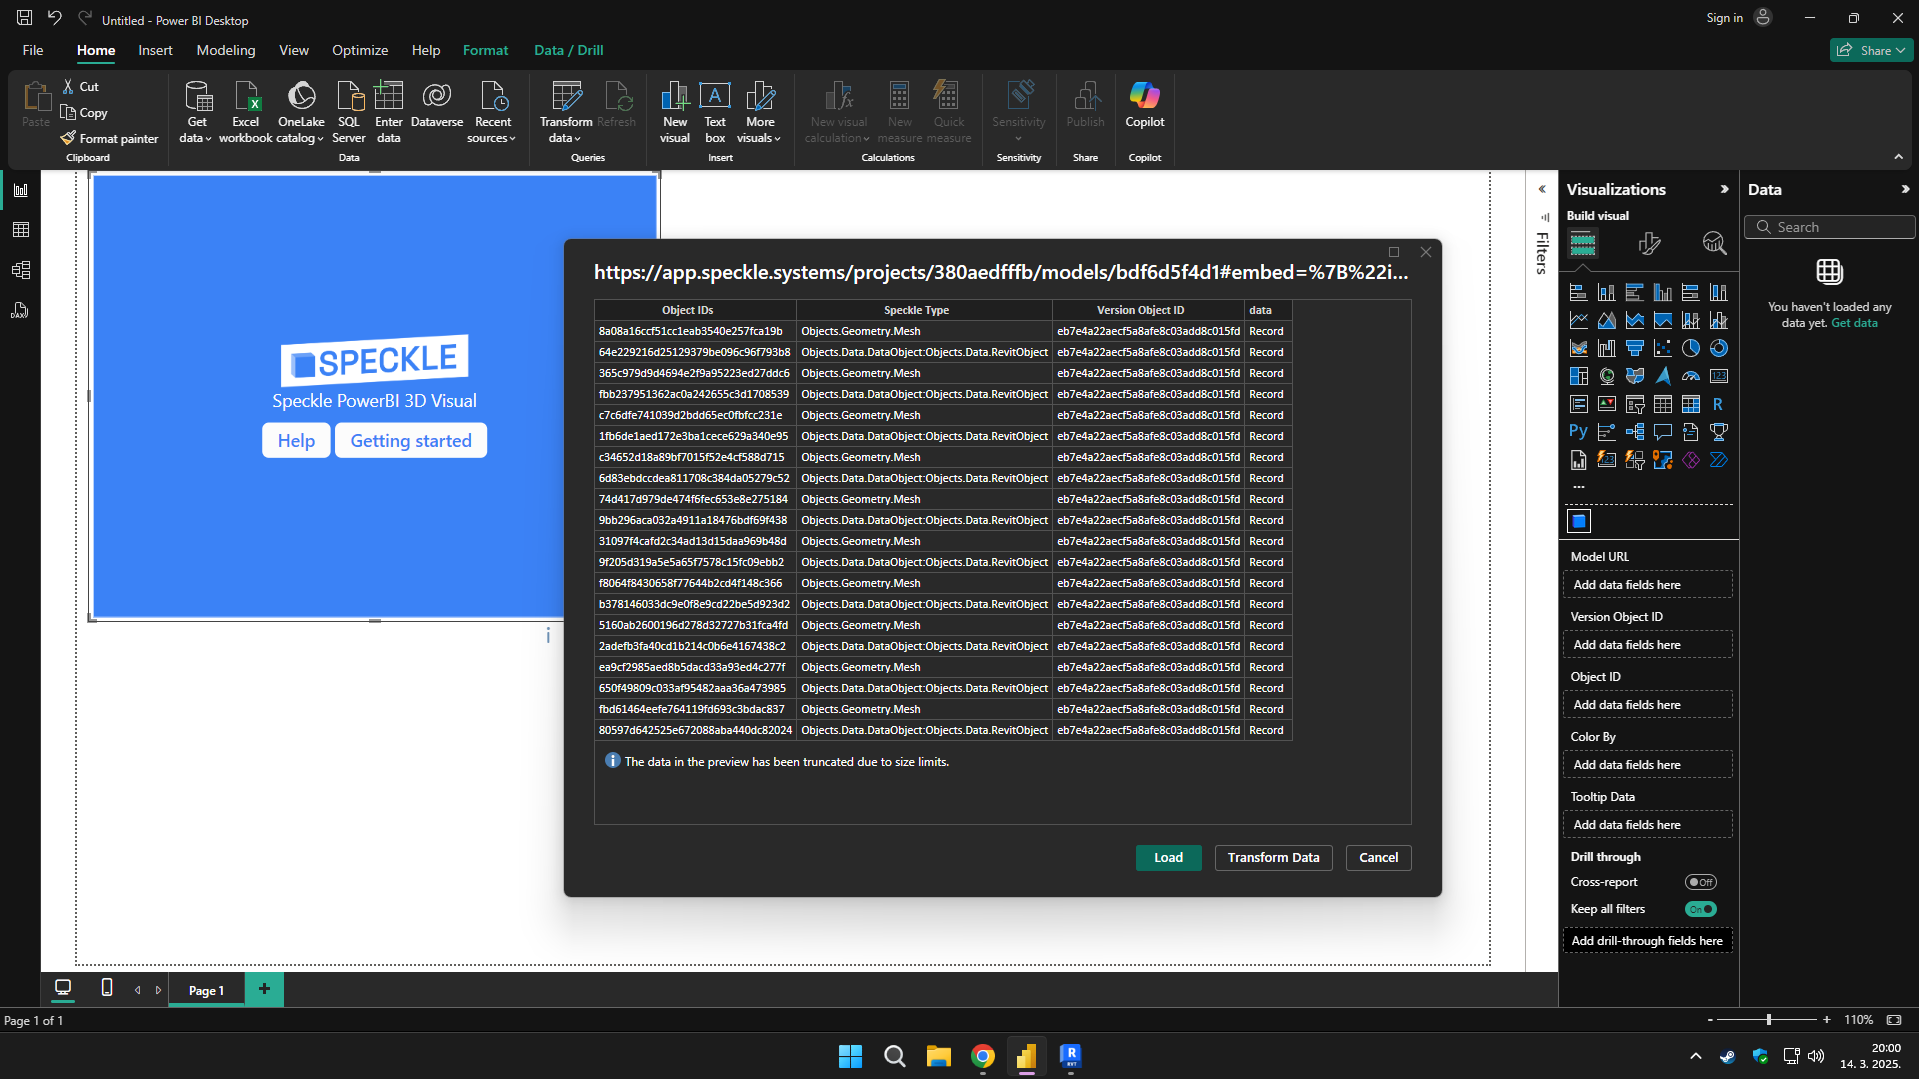
Task: Click the Transform Data button
Action: coord(1273,858)
